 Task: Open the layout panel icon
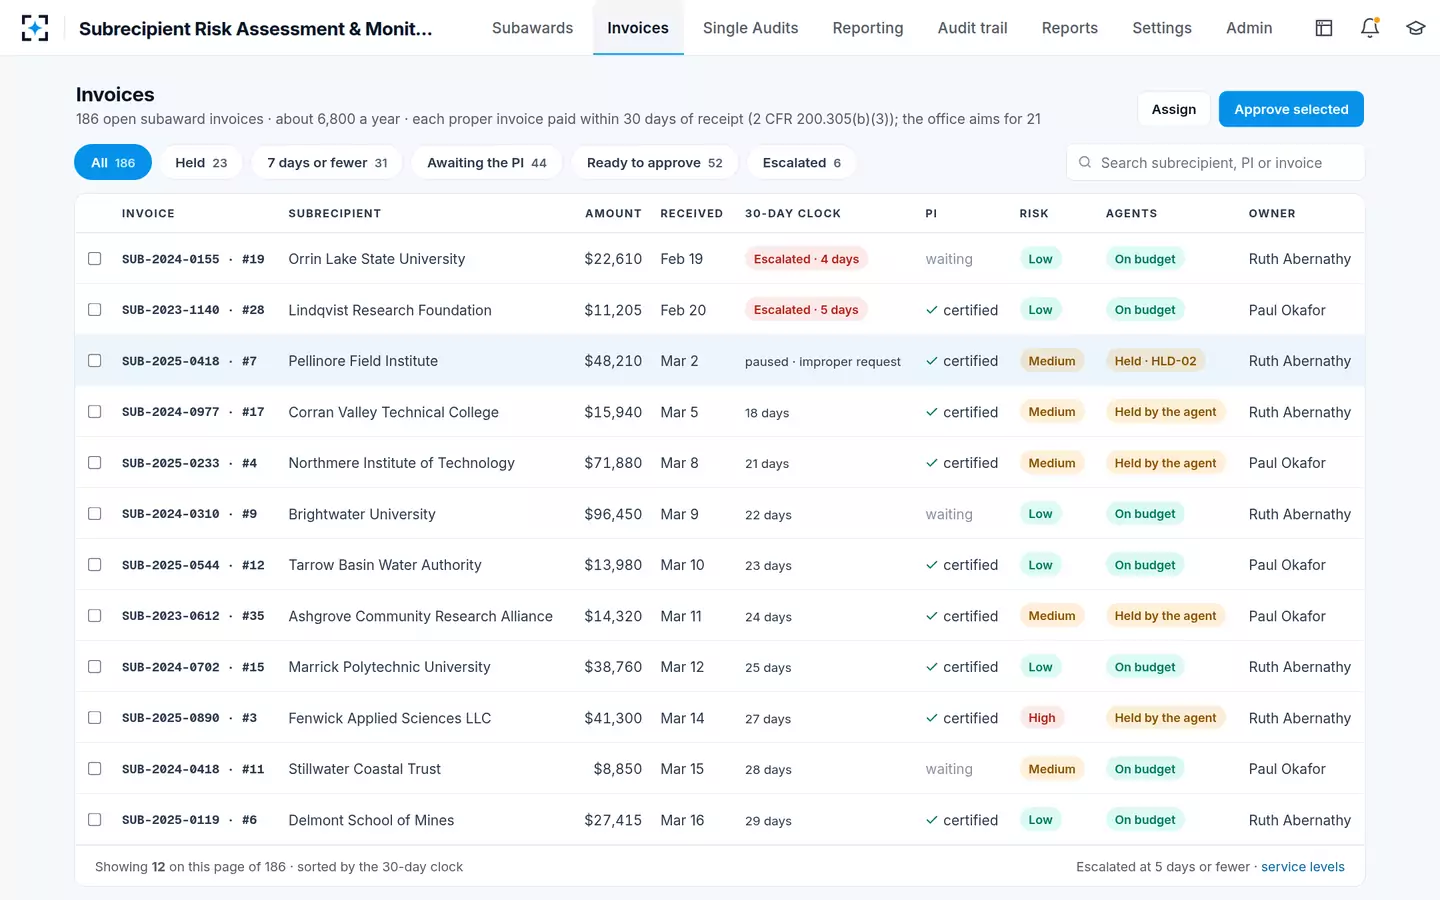pyautogui.click(x=1324, y=28)
